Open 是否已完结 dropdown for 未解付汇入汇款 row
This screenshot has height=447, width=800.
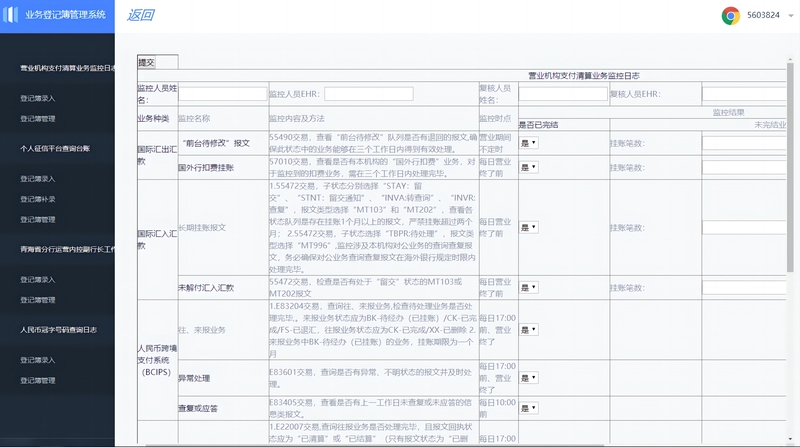(x=529, y=288)
